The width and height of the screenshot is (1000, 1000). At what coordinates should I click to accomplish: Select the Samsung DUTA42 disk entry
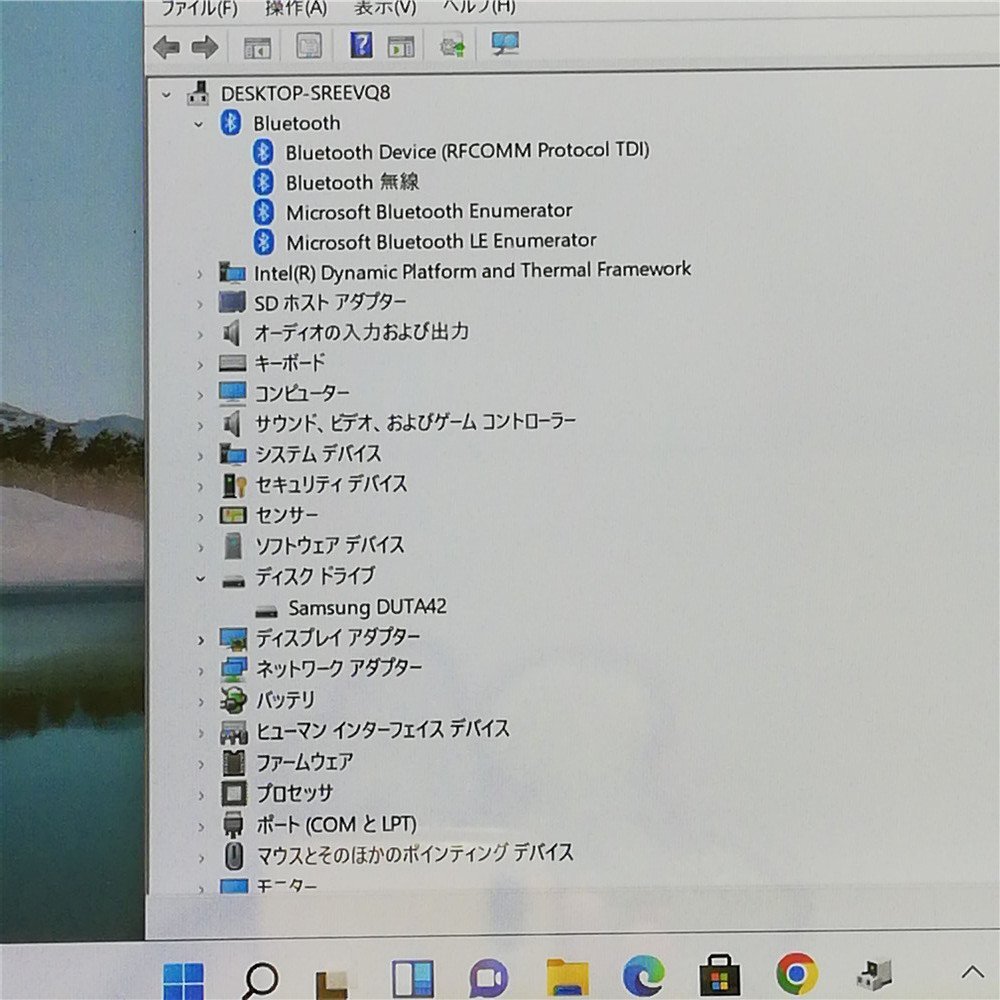367,607
